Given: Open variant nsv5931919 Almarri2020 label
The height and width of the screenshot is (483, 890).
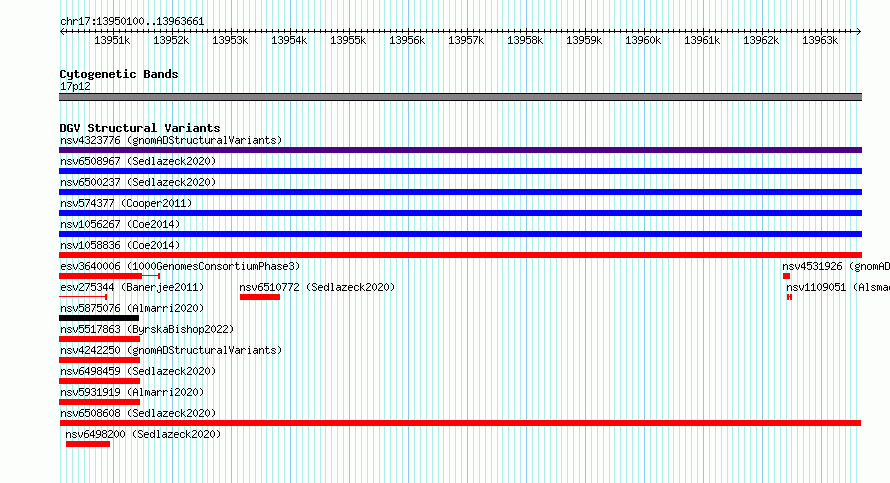Looking at the screenshot, I should (x=132, y=392).
